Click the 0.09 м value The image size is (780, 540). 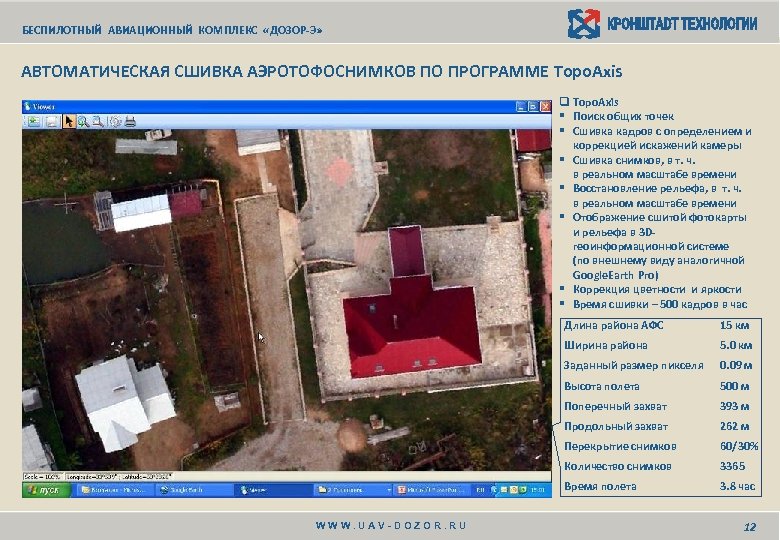pos(736,365)
